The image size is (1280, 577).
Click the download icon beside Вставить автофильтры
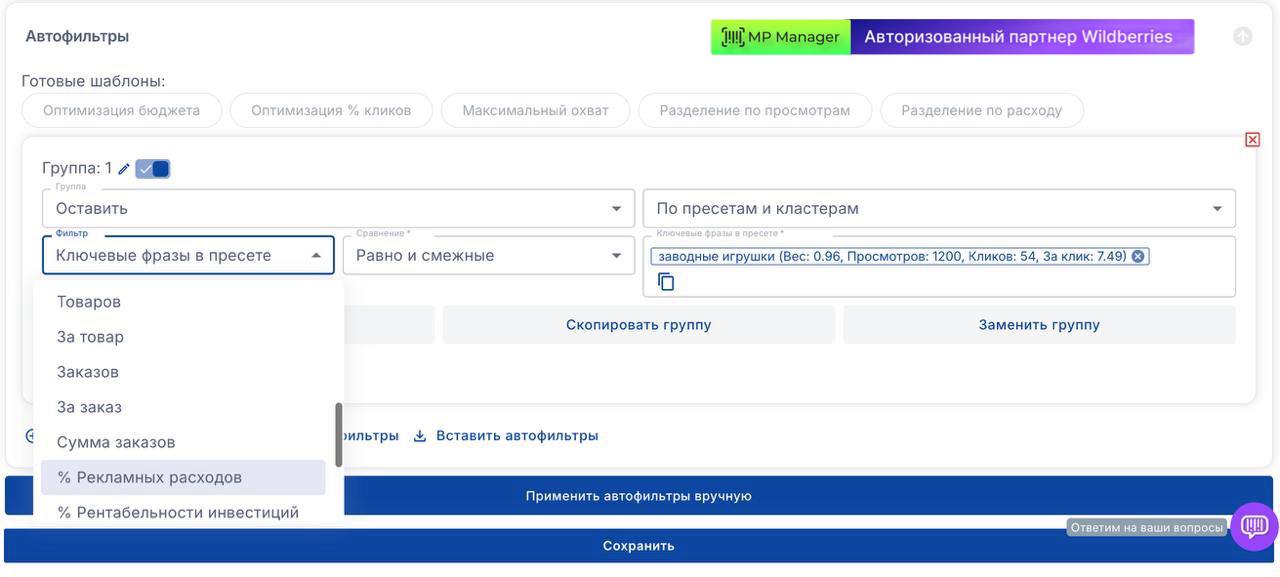pos(420,436)
